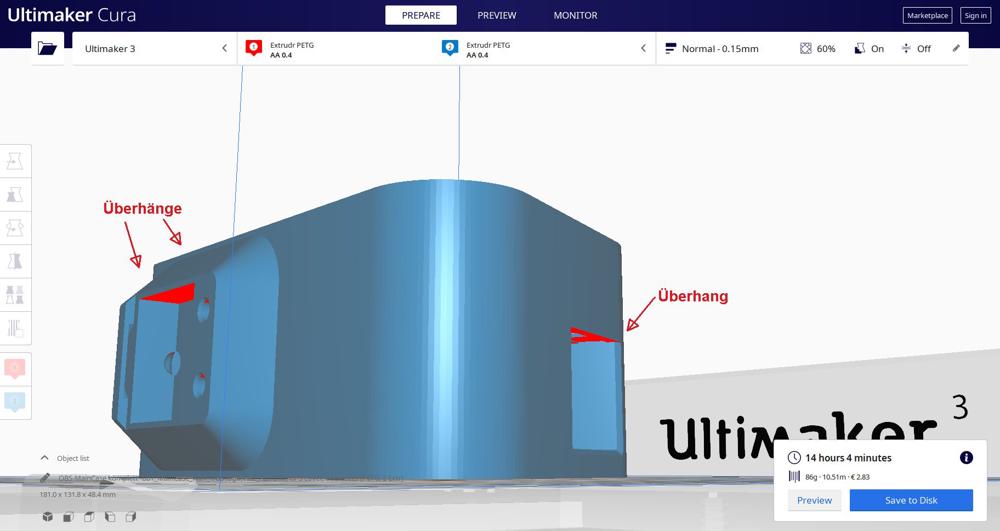Assign red Extruder 1 in left toolbar
This screenshot has height=531, width=1000.
15,368
